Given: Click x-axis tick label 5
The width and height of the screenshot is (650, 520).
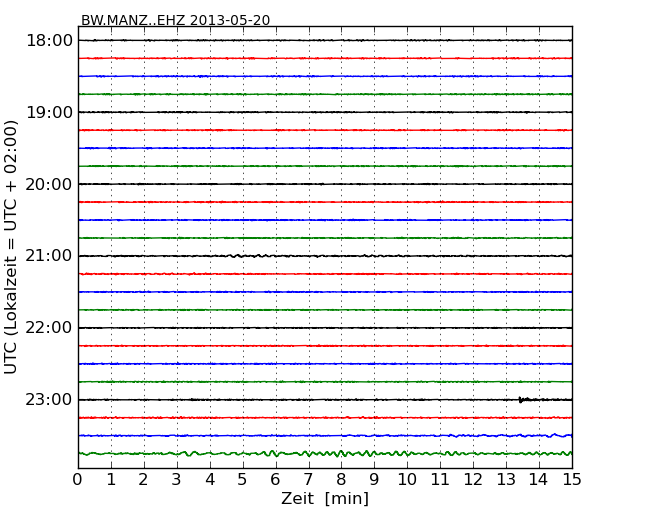Looking at the screenshot, I should coord(243,480).
